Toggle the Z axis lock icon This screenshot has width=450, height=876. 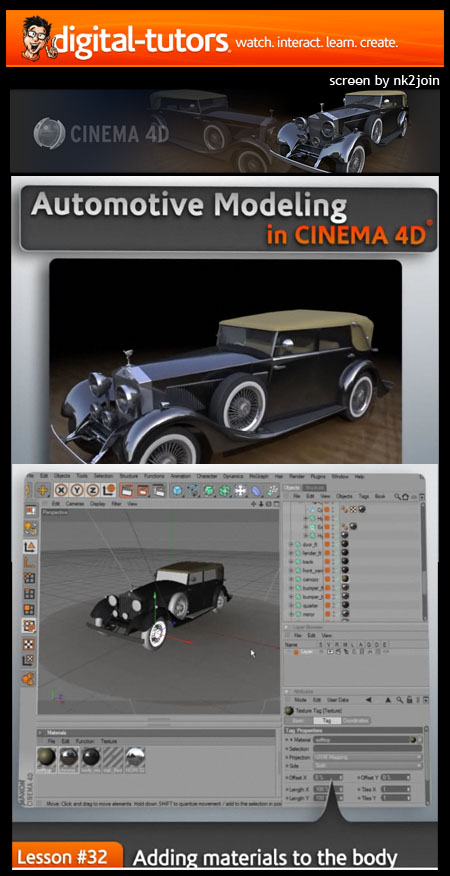[x=92, y=491]
